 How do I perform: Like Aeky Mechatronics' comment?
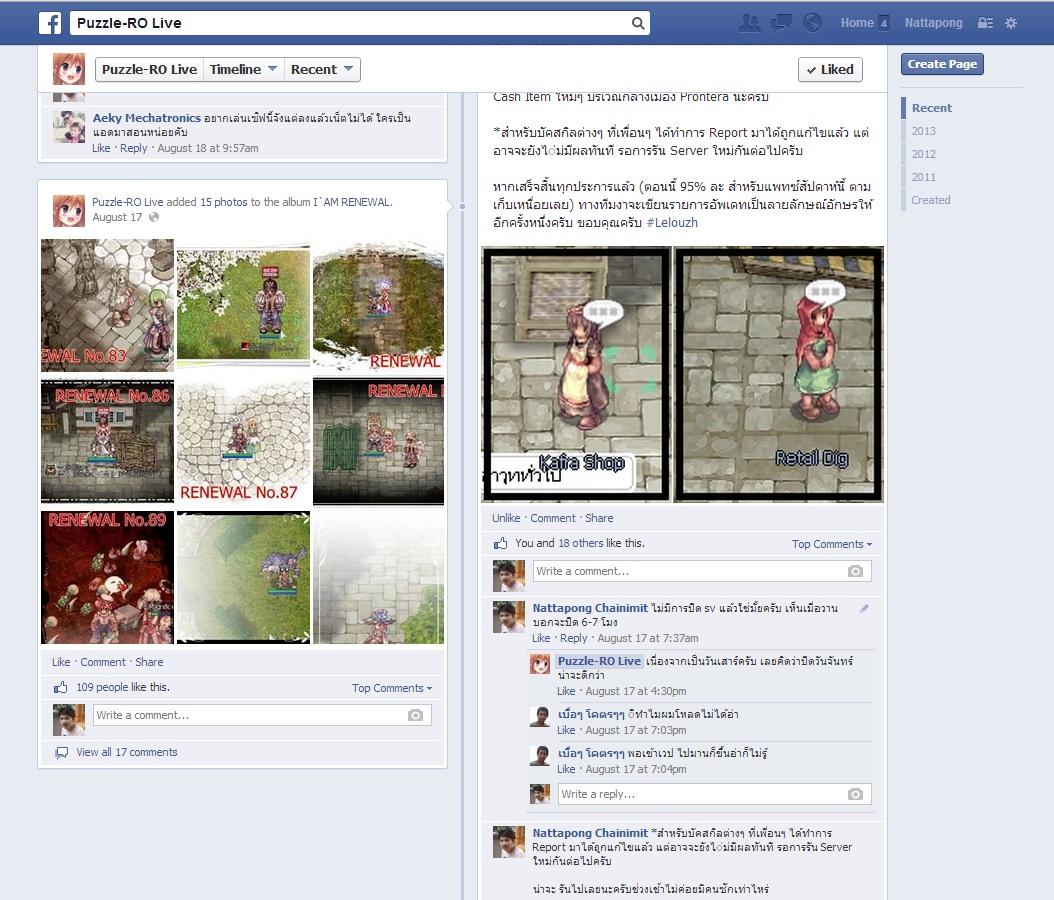tap(101, 148)
